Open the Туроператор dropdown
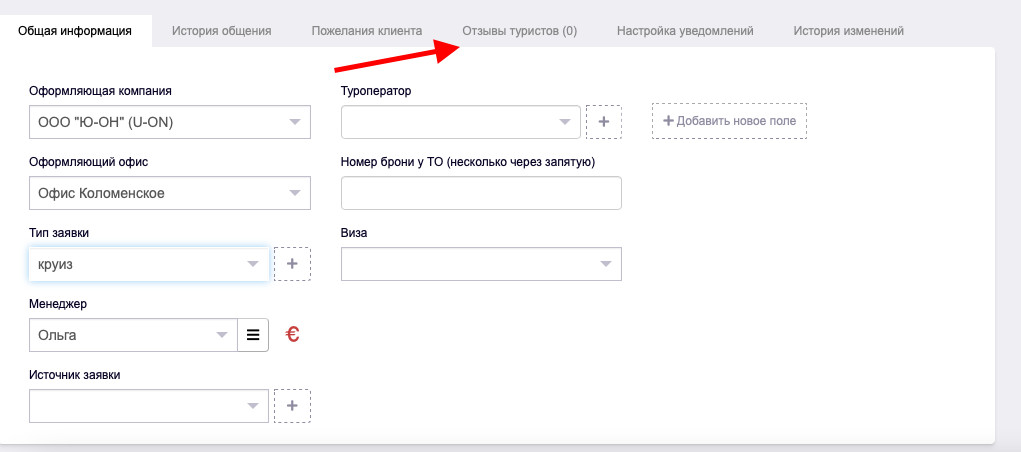 coord(460,122)
